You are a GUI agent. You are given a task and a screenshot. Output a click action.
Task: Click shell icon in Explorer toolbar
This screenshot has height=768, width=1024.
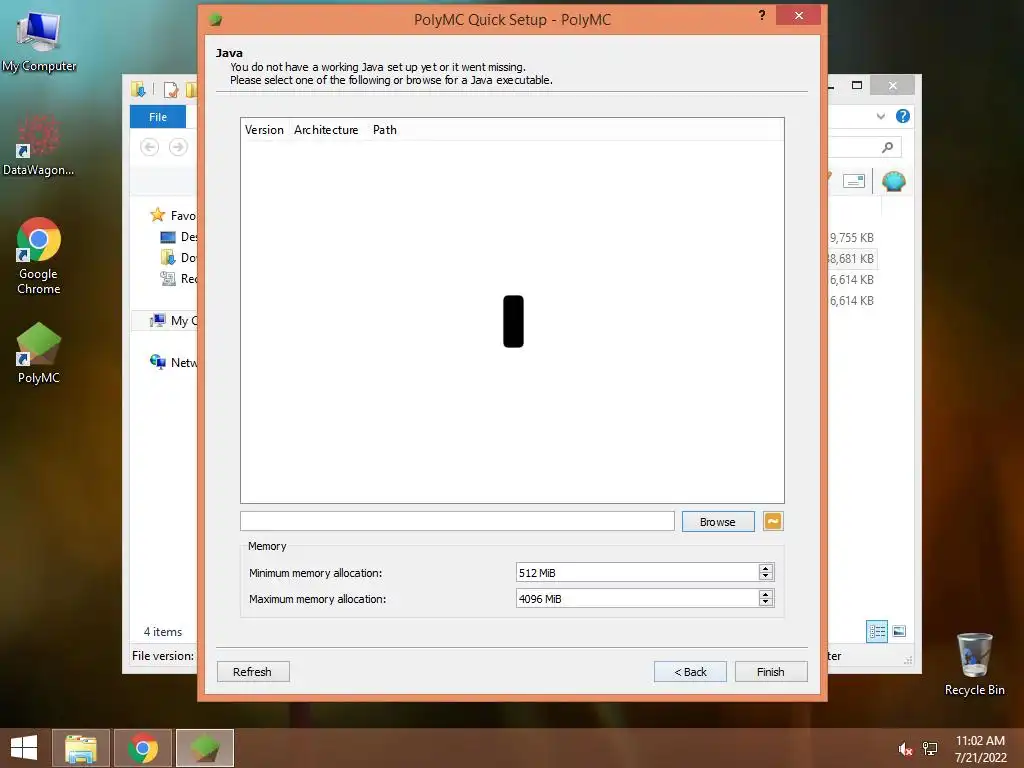[894, 182]
